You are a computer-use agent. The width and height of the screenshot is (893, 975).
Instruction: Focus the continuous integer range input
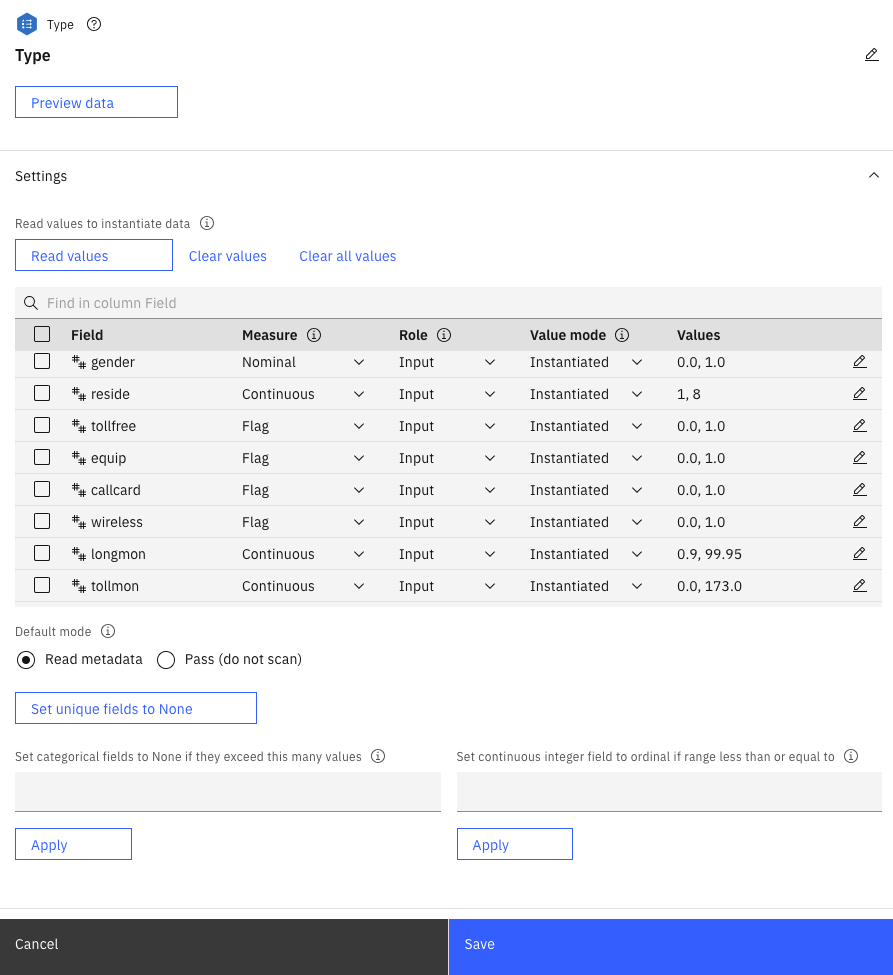669,792
